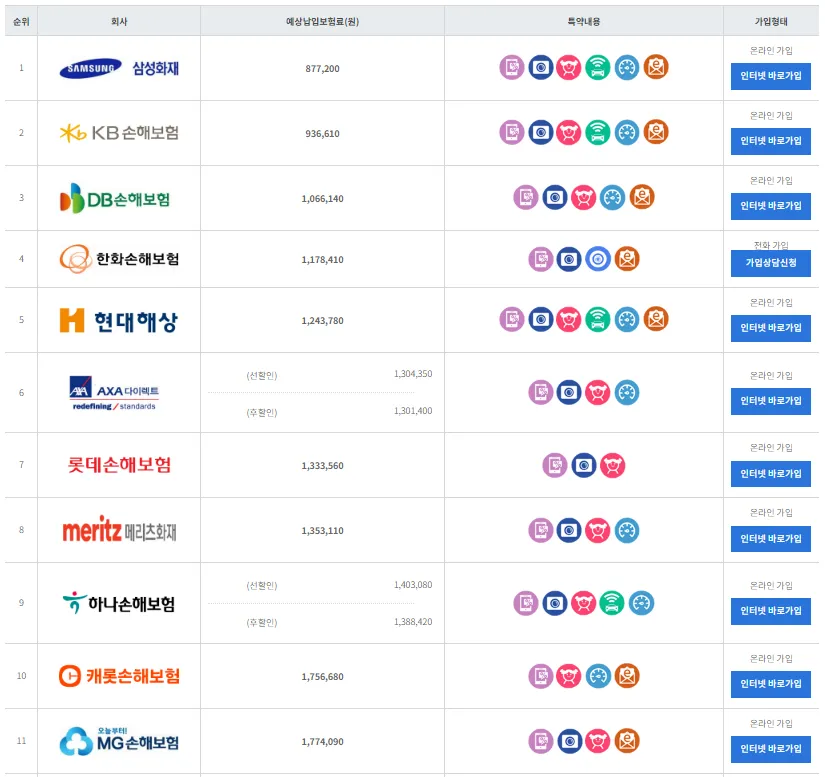This screenshot has width=825, height=777.
Task: Click the 캐롯손해보험 logo
Action: tap(119, 676)
